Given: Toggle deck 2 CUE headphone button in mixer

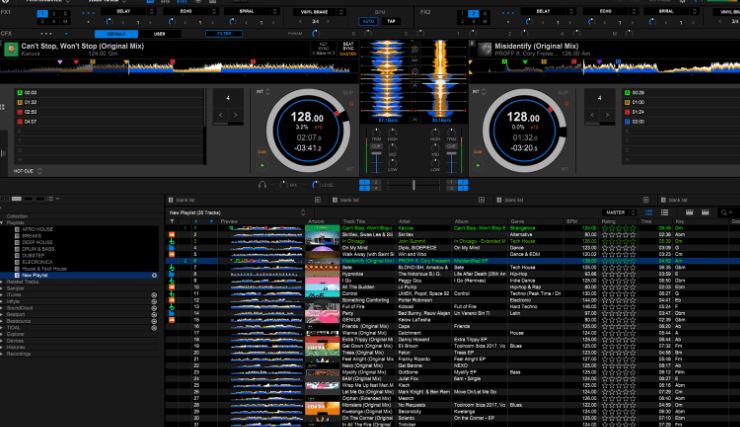Looking at the screenshot, I should tap(451, 147).
